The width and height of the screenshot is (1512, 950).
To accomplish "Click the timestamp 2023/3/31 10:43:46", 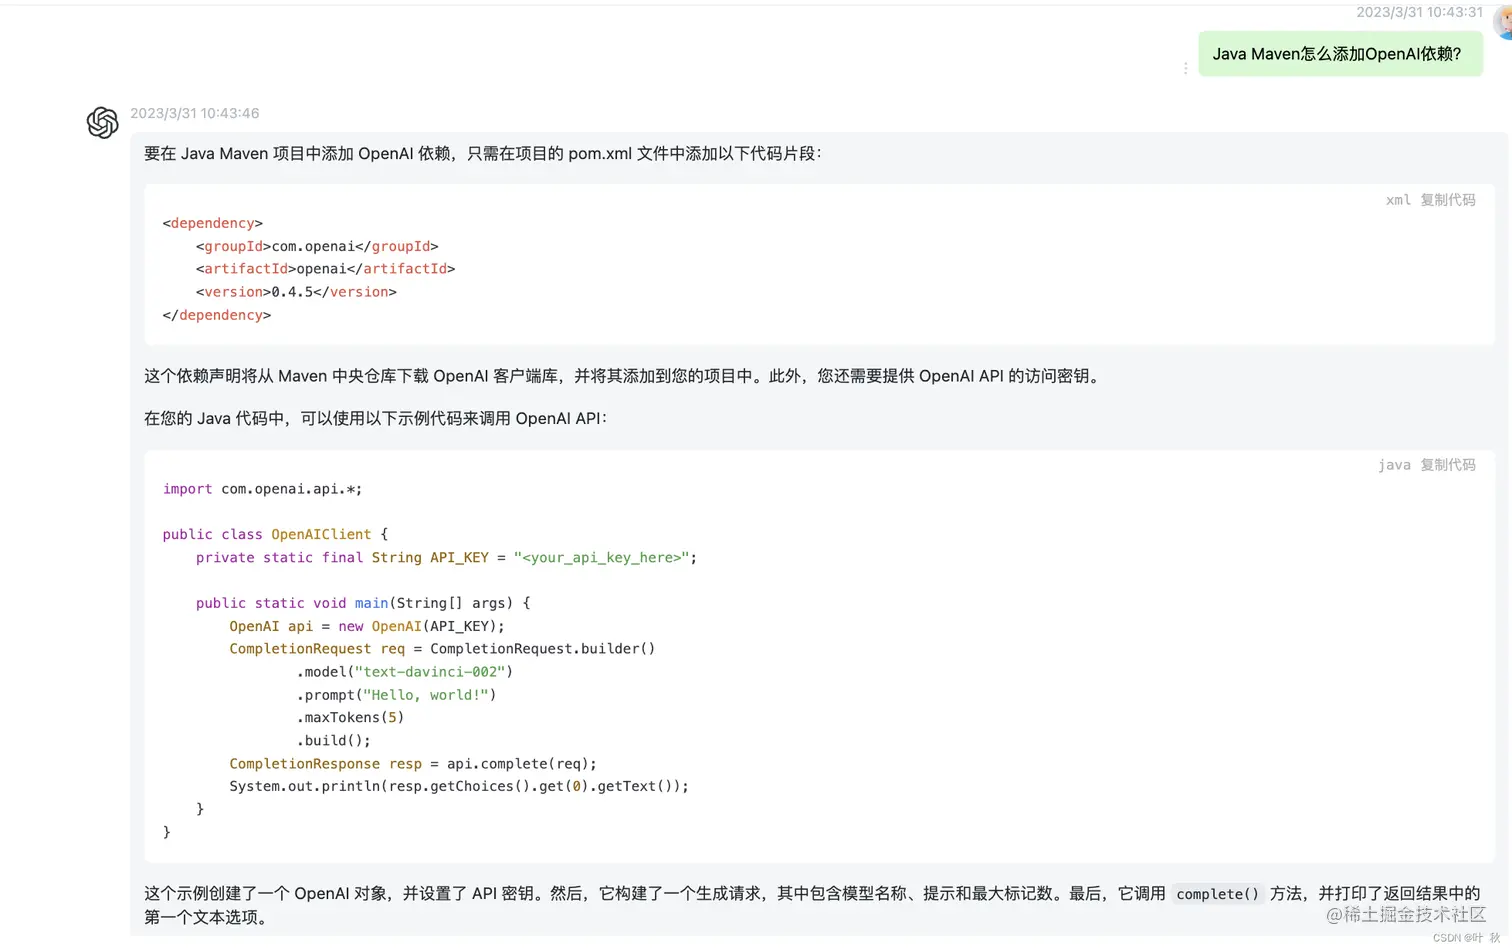I will [195, 113].
